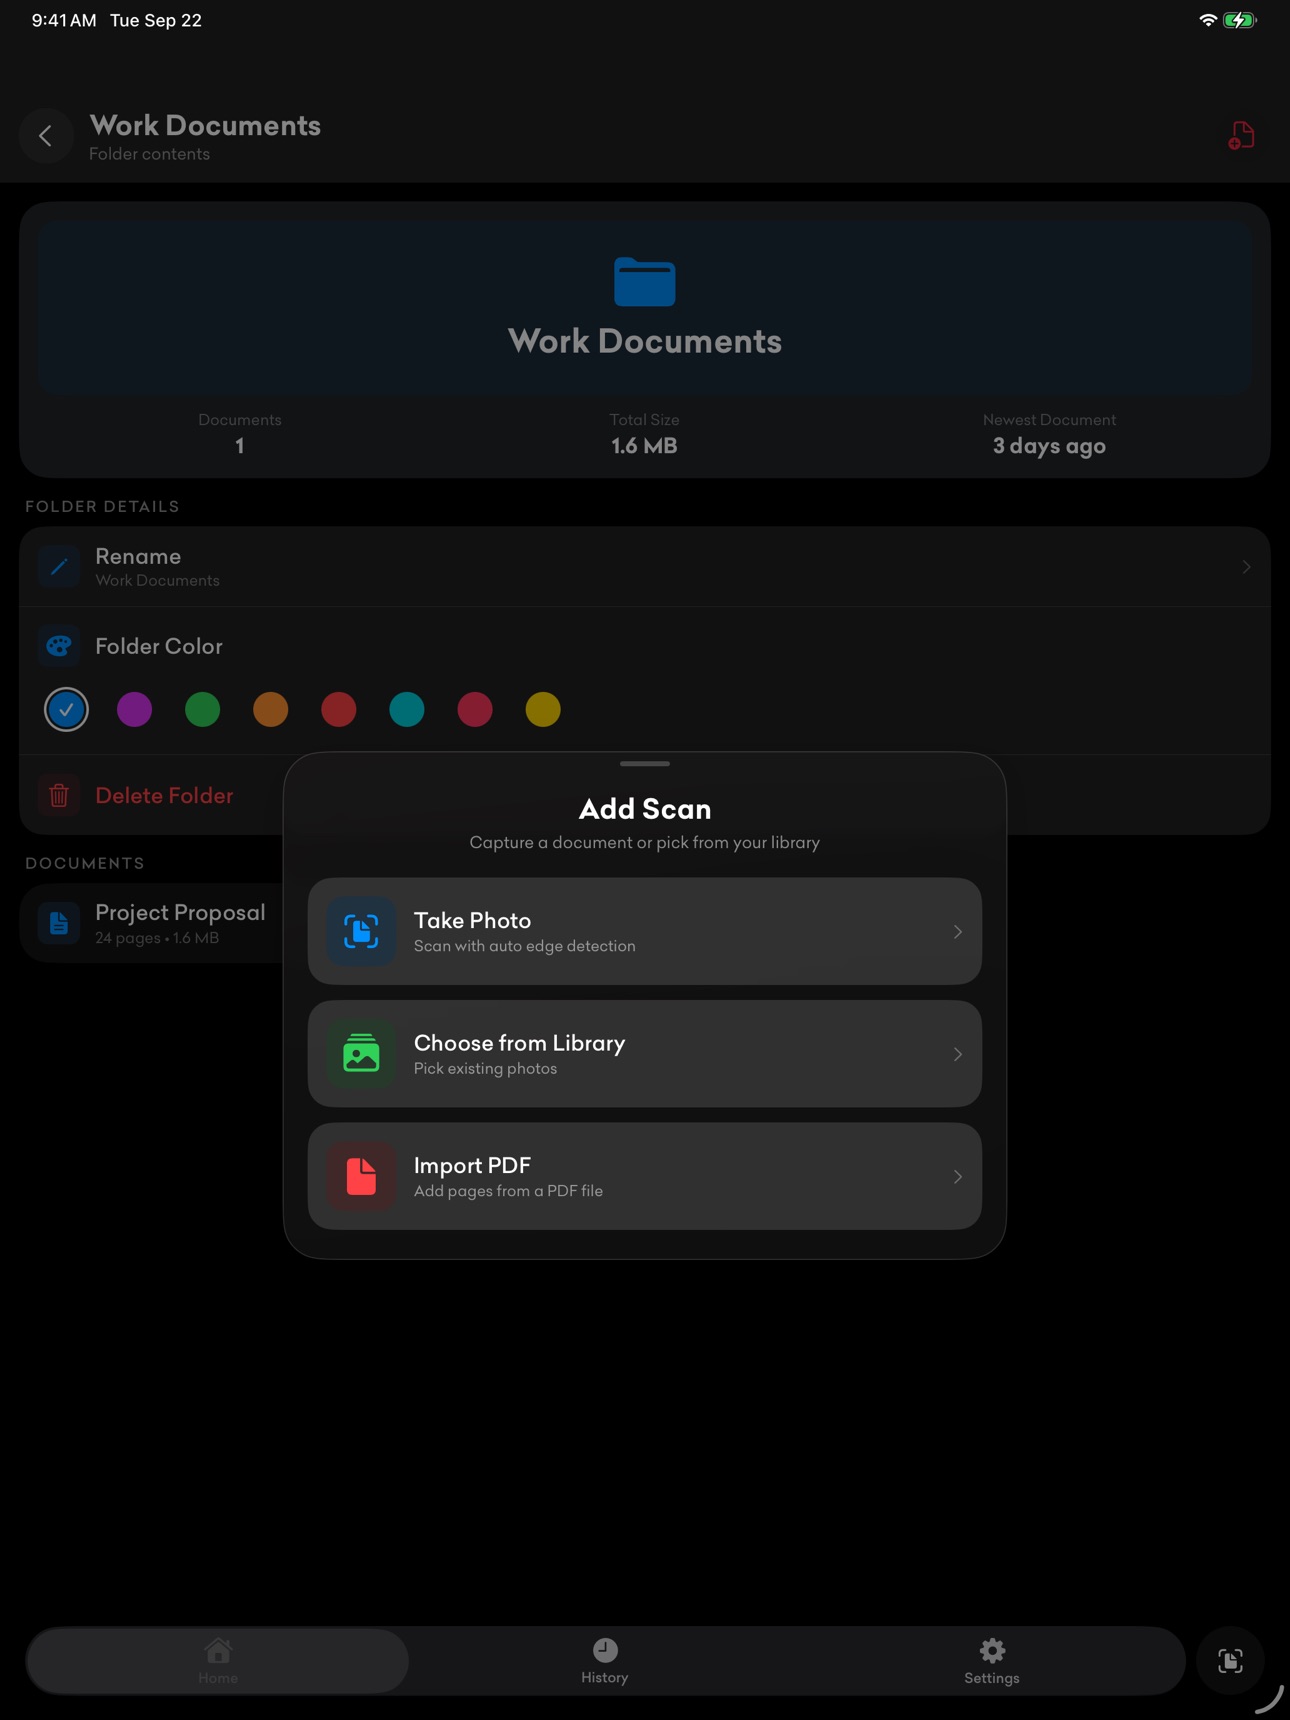Tap the Wi-Fi status icon
The width and height of the screenshot is (1290, 1720).
tap(1208, 20)
